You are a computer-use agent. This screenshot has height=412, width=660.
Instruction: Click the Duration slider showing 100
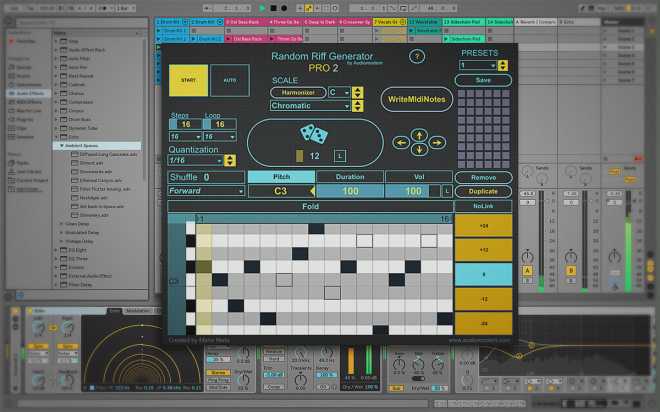[x=350, y=191]
